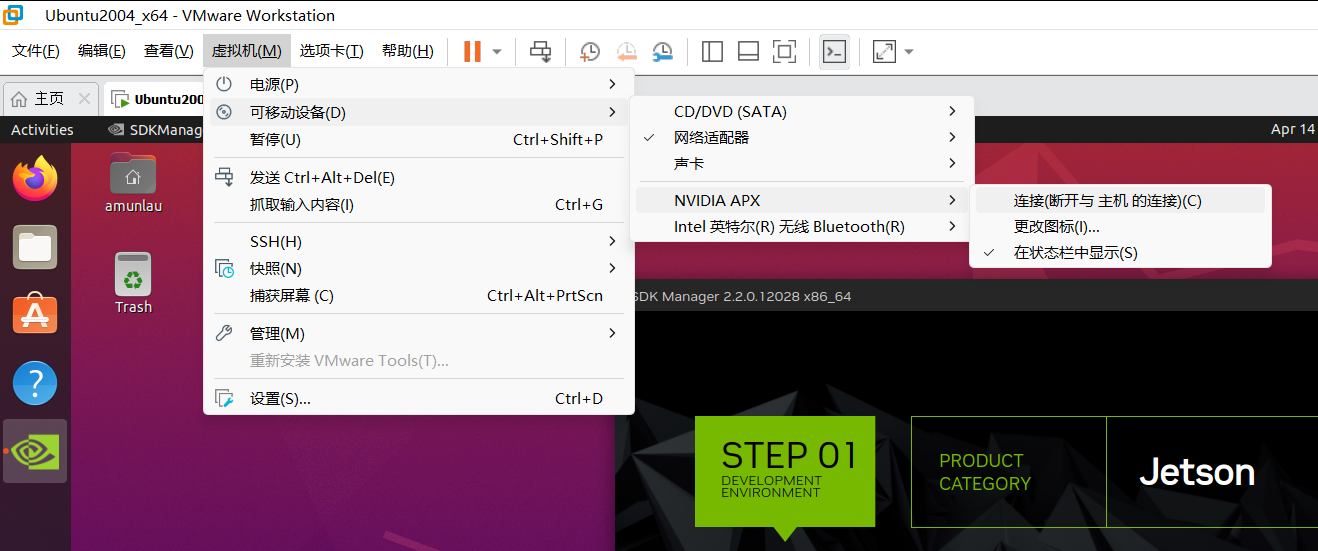Viewport: 1318px width, 551px height.
Task: Toggle 在状态栏中显示(S) checkmark
Action: (1120, 252)
